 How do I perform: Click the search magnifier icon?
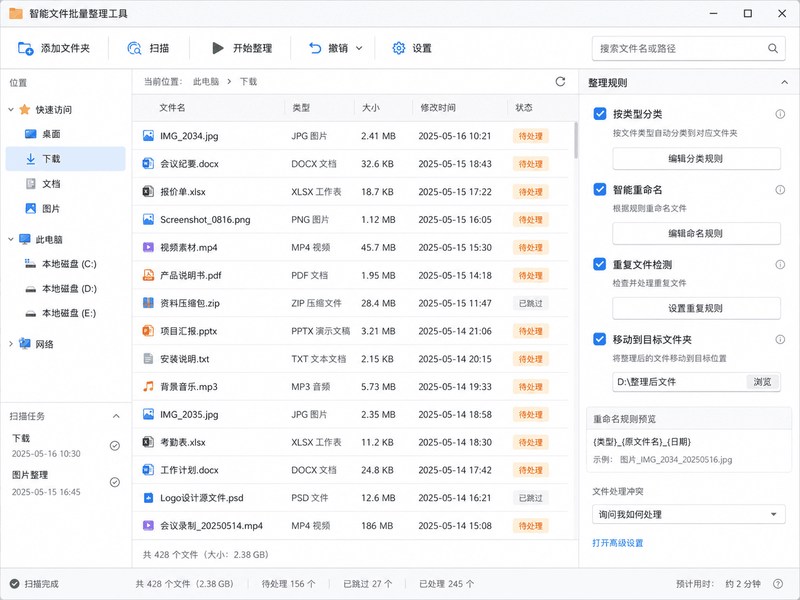click(773, 48)
